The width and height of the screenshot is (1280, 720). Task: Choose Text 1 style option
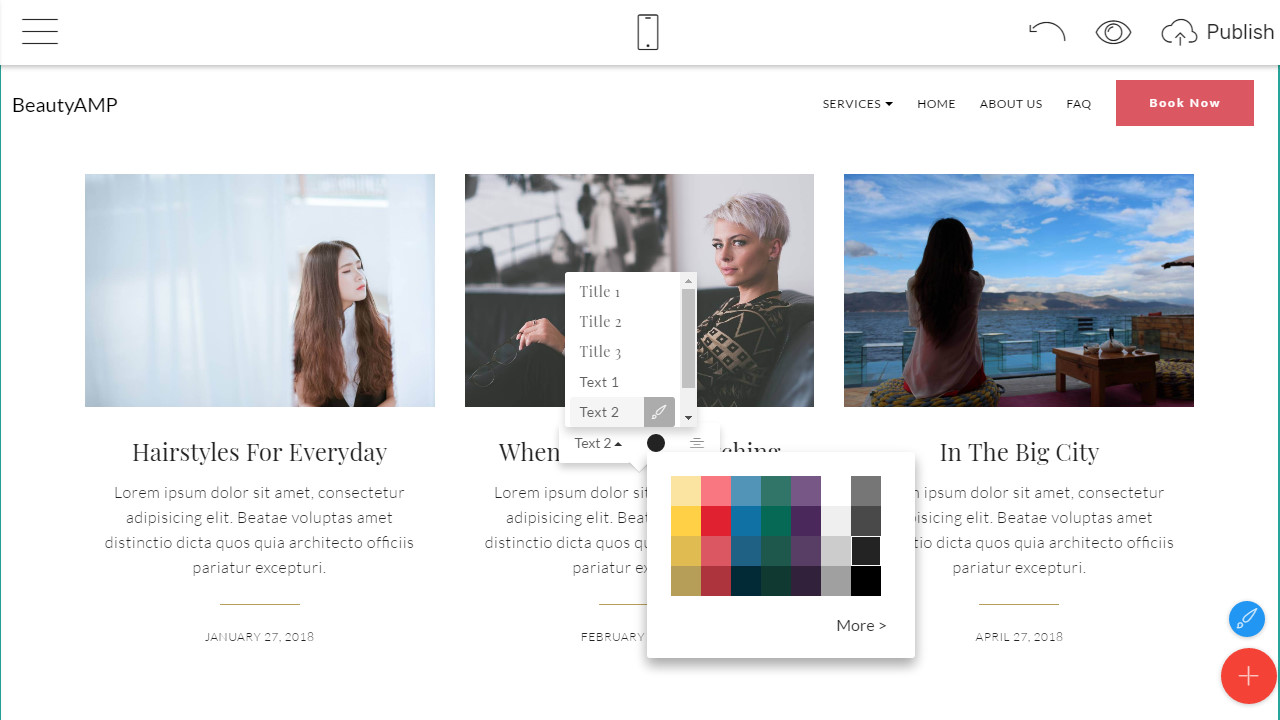(x=599, y=382)
